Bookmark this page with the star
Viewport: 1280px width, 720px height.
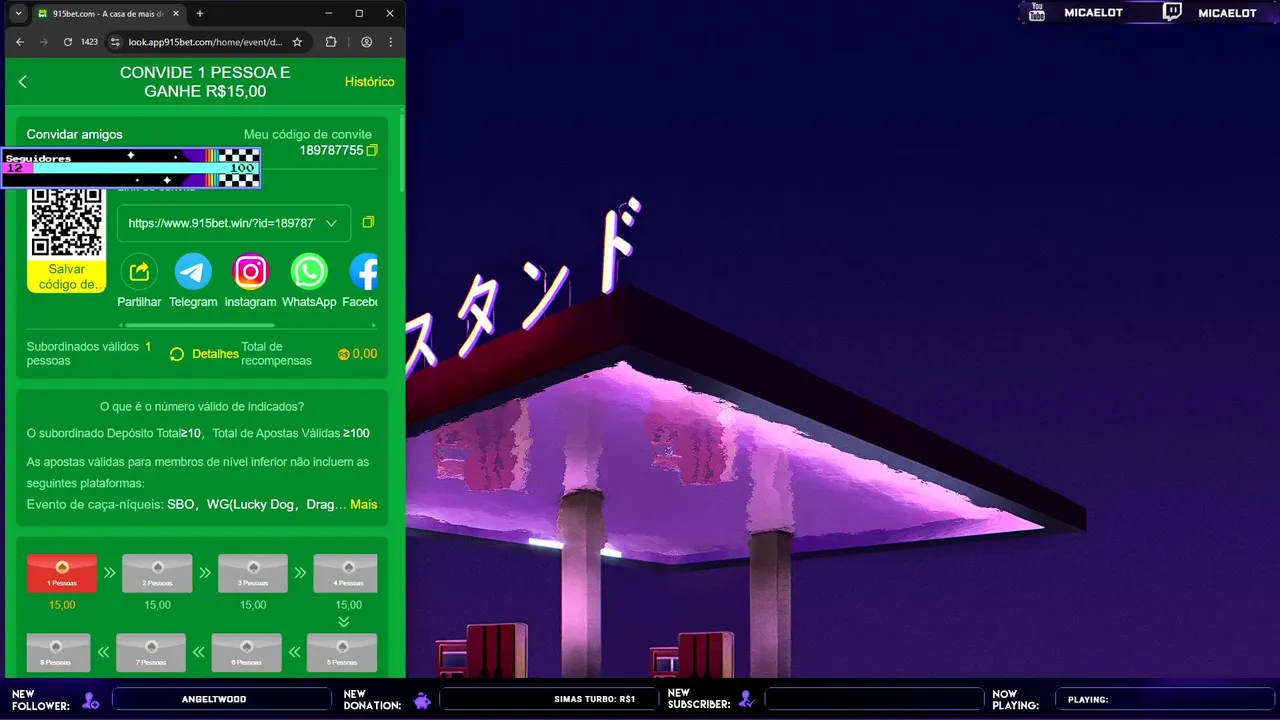(297, 42)
